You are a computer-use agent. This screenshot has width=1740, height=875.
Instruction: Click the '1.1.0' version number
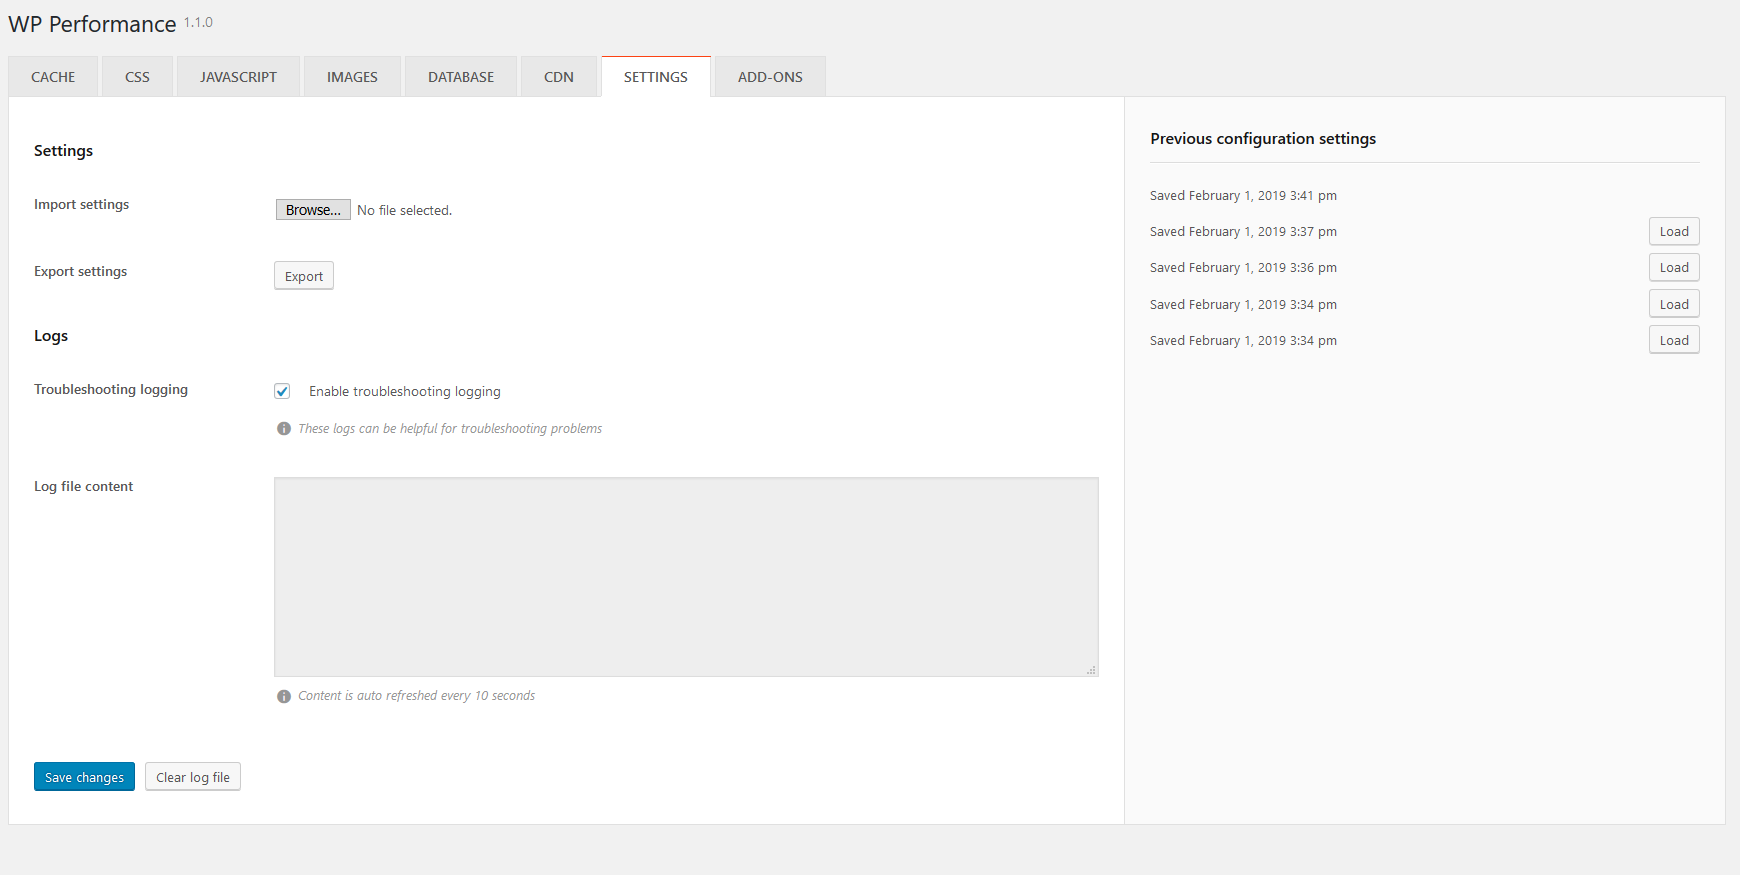point(198,22)
